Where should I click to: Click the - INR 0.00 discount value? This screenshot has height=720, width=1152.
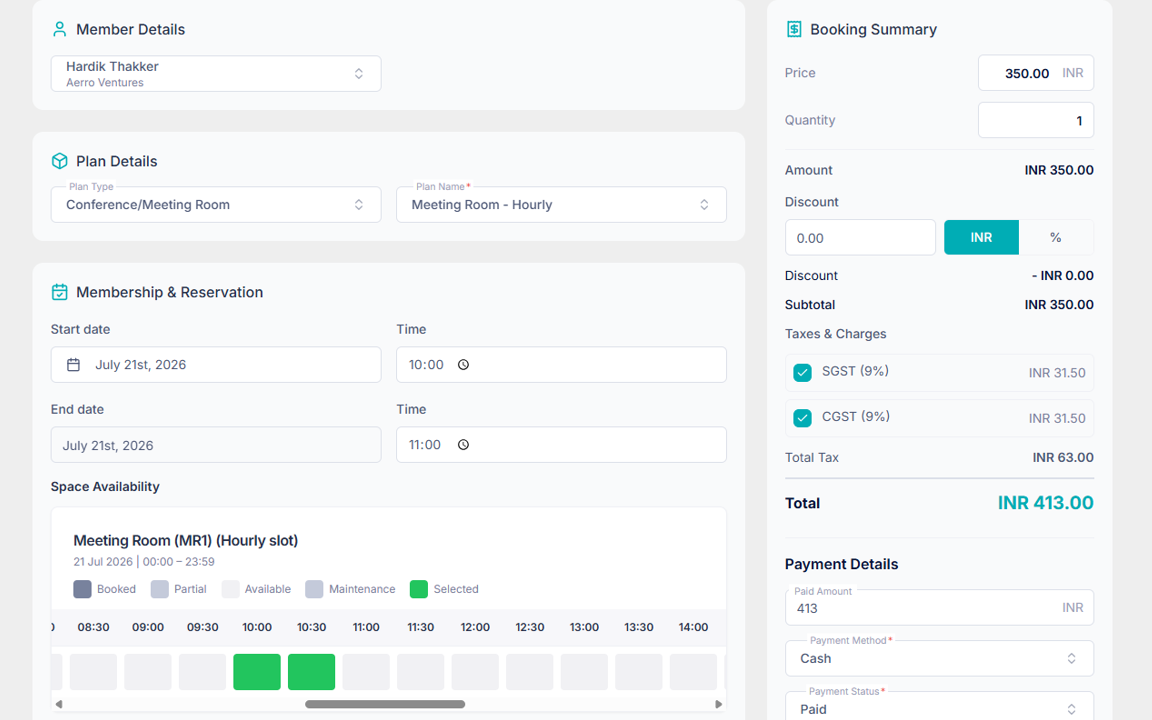1062,276
